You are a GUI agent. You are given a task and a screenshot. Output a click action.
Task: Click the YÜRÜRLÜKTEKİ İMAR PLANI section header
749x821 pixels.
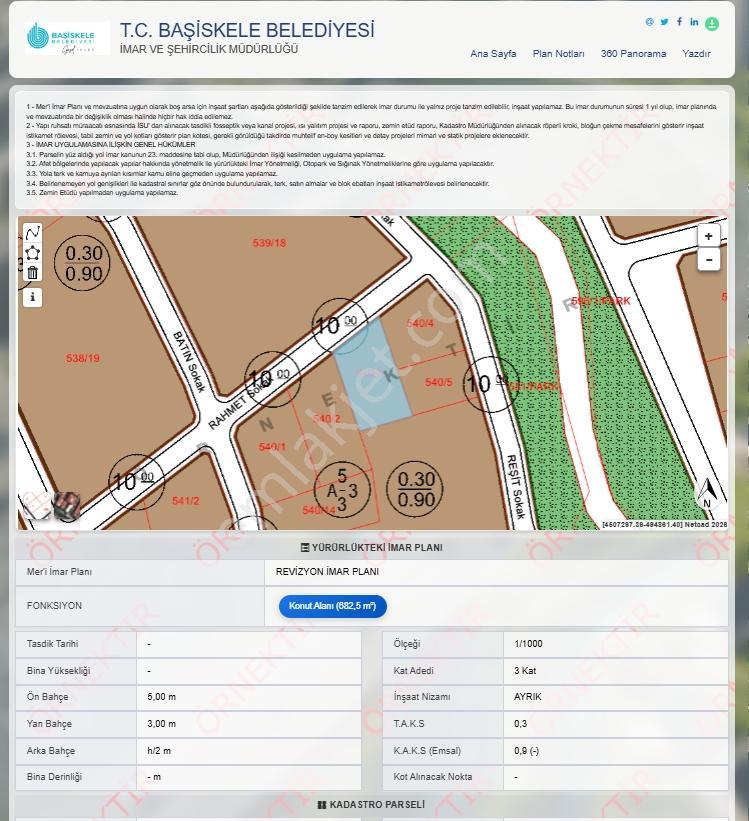(x=372, y=547)
